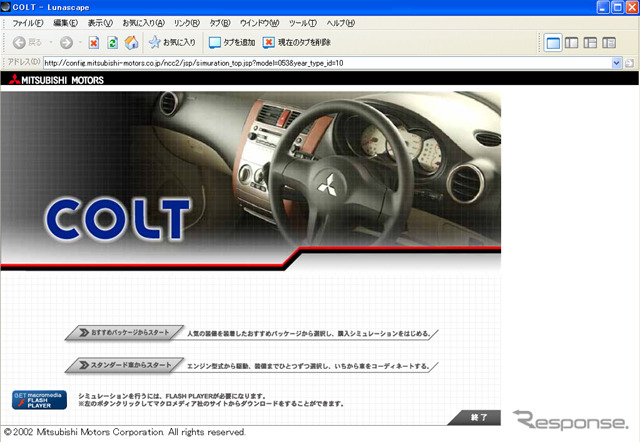Open the small arrow beside the Forward button
Screen dimensions: 640x442
pyautogui.click(x=79, y=43)
